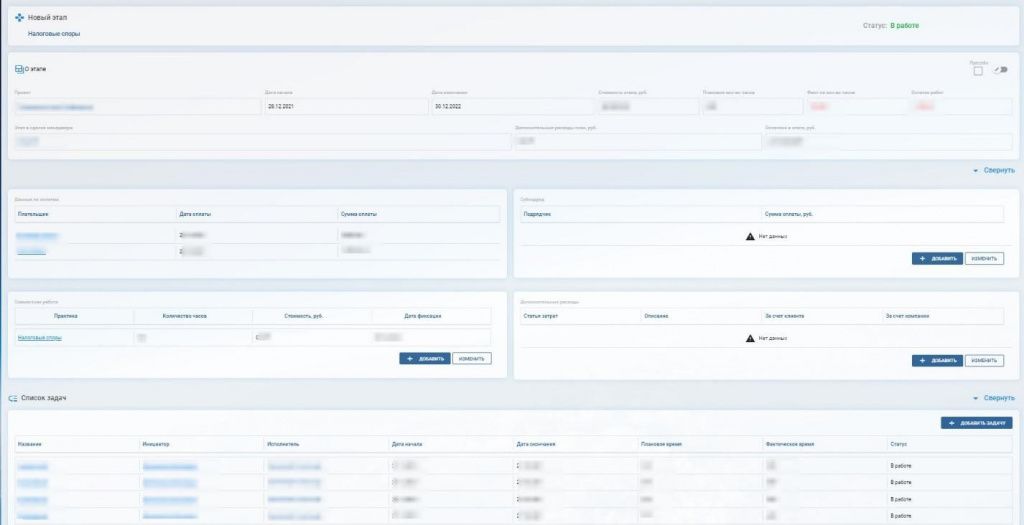Open Налоговые споры practice in Совместные работы
Screen dimensions: 1024x525
pyautogui.click(x=40, y=338)
